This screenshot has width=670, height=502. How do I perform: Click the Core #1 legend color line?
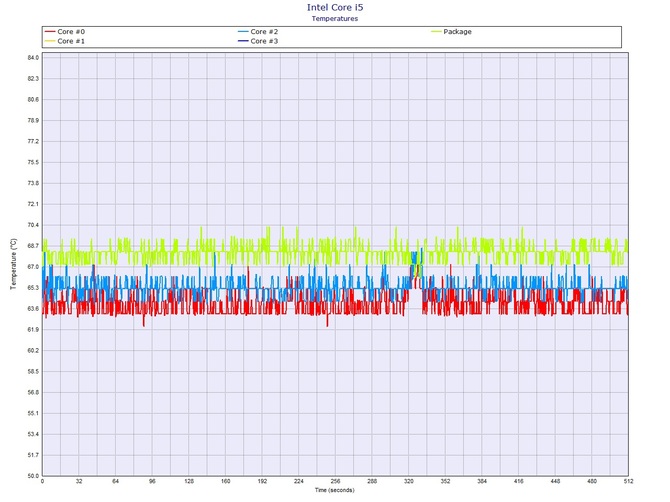49,41
